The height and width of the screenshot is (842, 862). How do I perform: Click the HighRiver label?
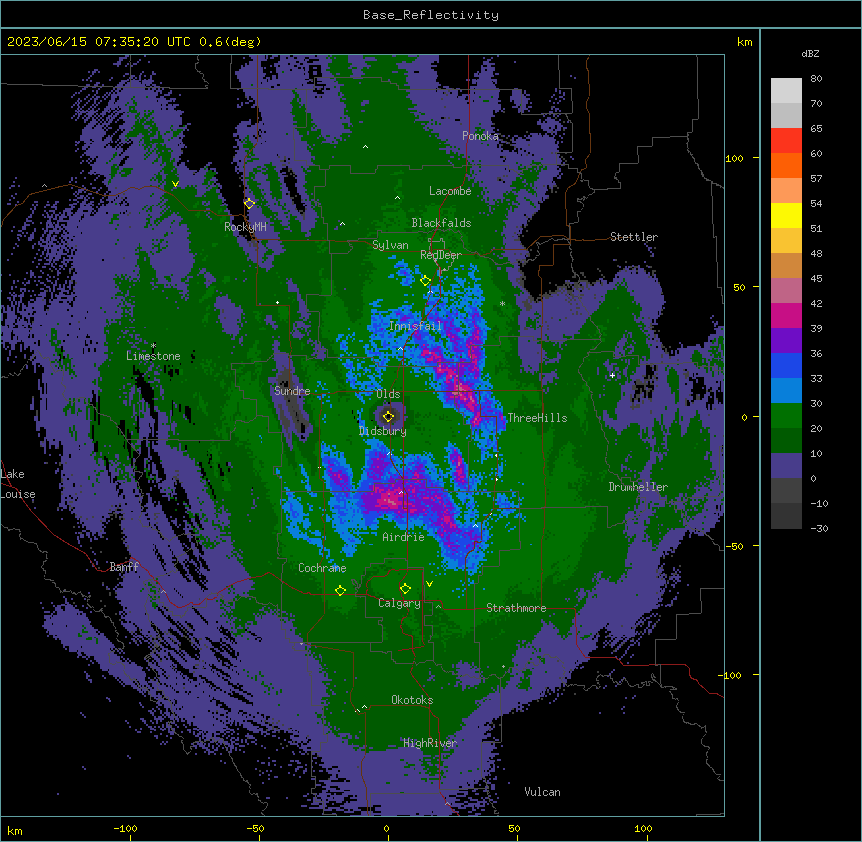(430, 743)
